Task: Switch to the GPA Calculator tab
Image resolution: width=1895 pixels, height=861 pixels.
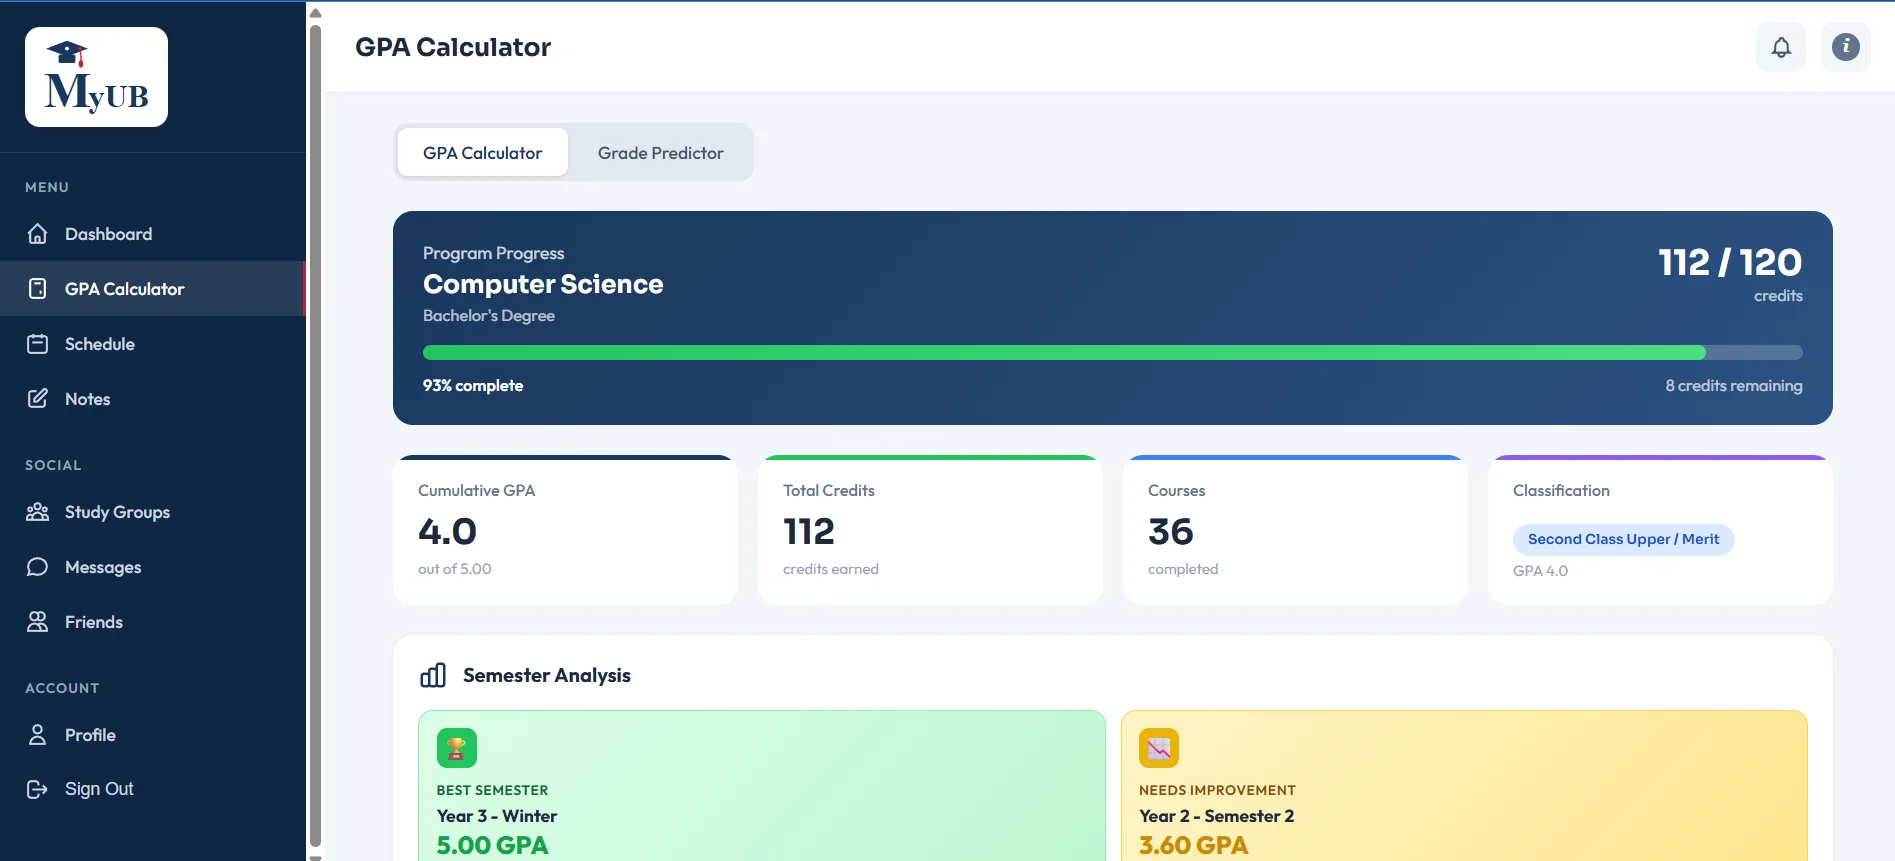Action: (x=483, y=153)
